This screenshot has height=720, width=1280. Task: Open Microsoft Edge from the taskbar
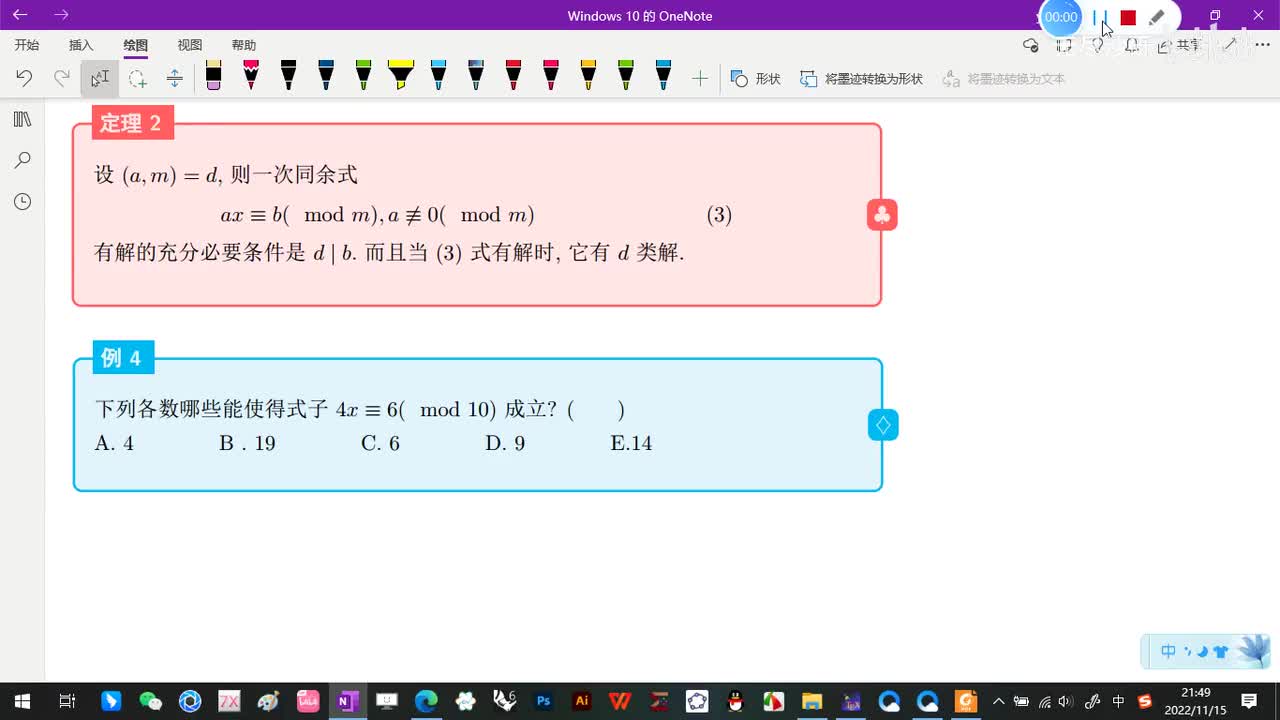coord(426,701)
